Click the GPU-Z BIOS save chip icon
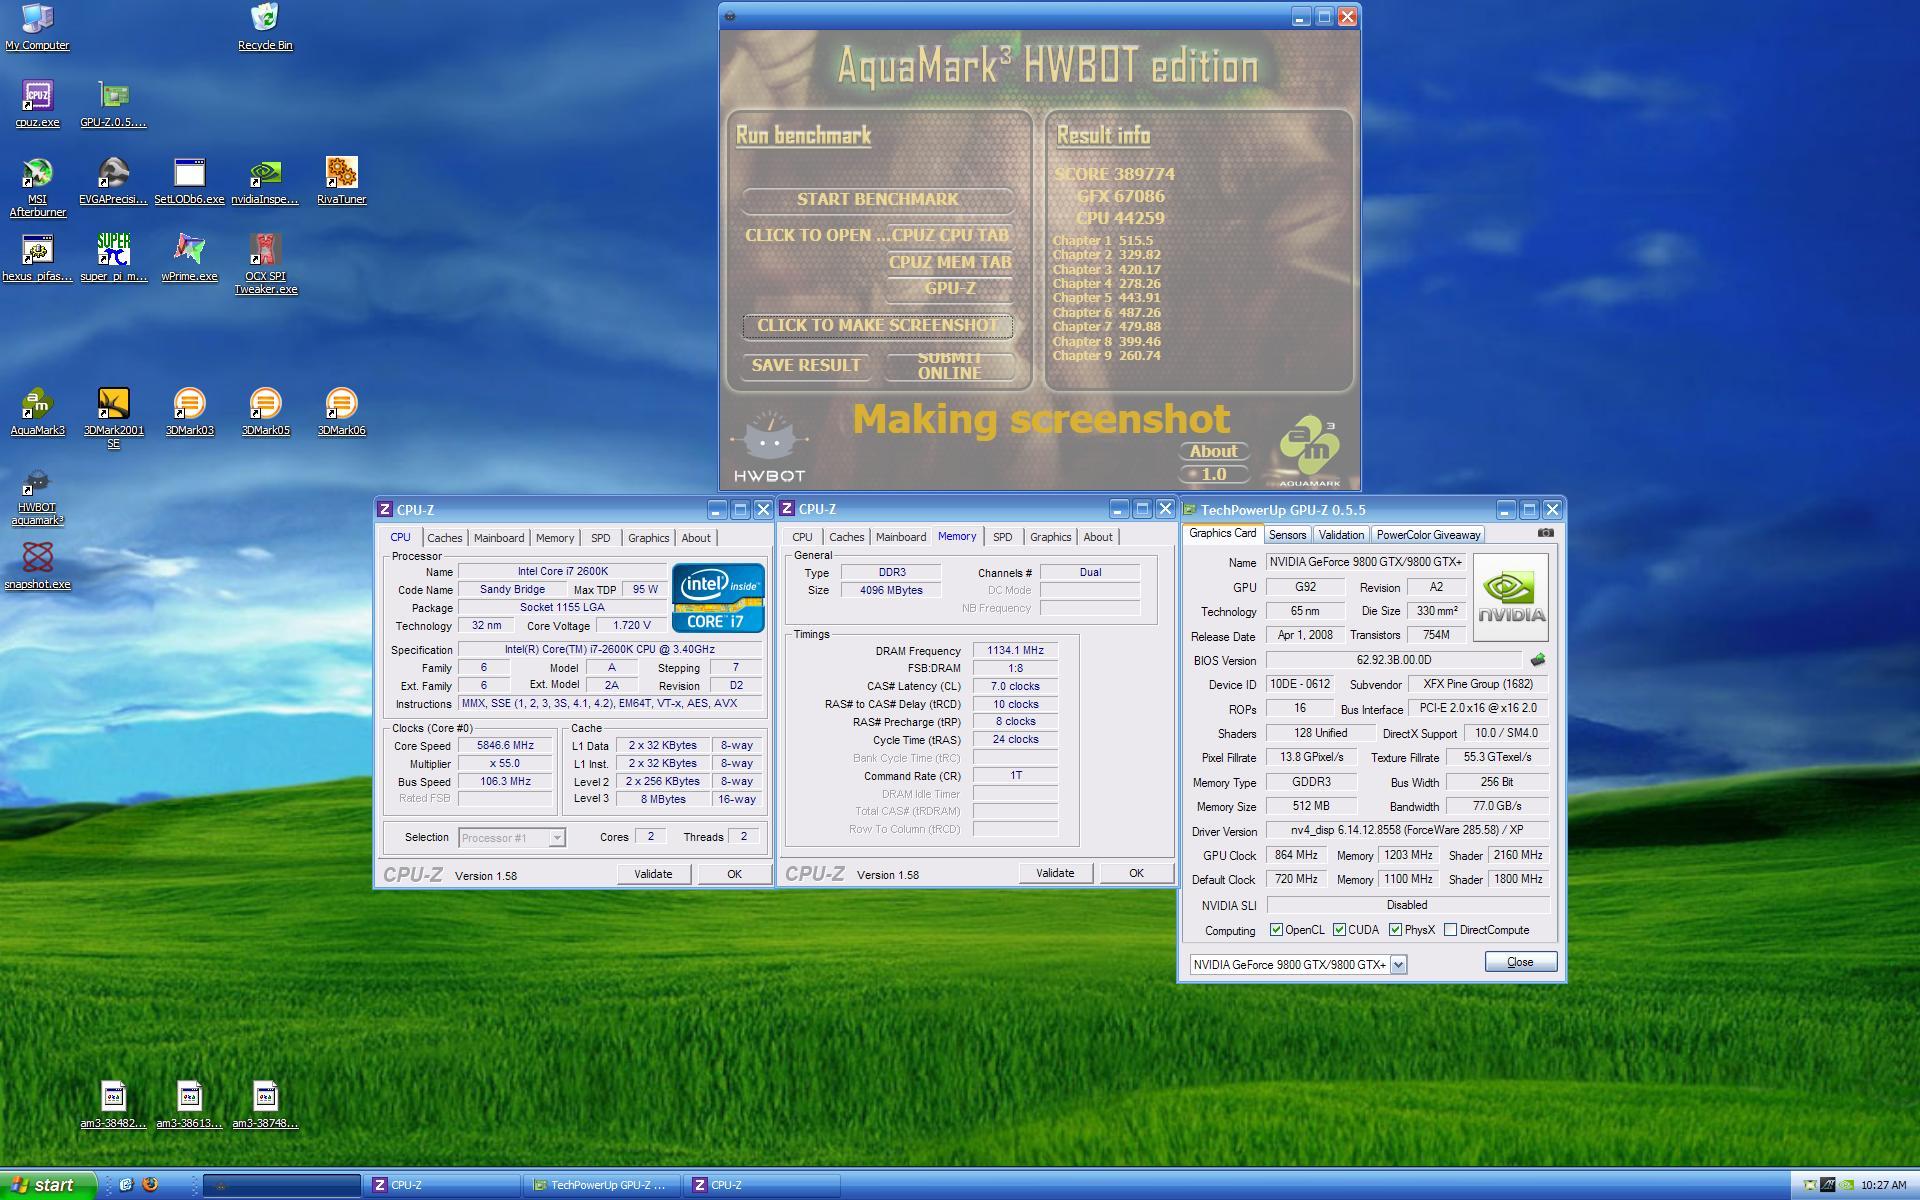The image size is (1920, 1200). 1538,660
